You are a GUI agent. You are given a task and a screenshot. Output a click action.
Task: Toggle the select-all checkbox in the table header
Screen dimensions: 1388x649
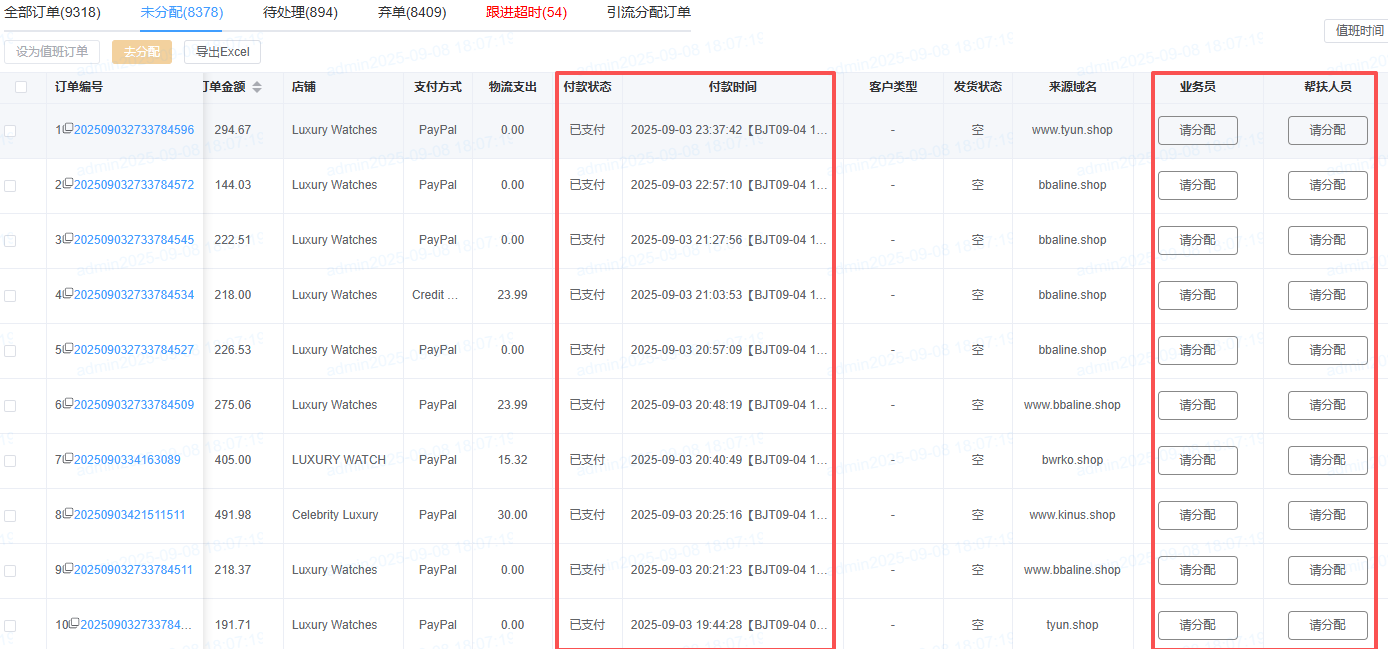coord(21,88)
